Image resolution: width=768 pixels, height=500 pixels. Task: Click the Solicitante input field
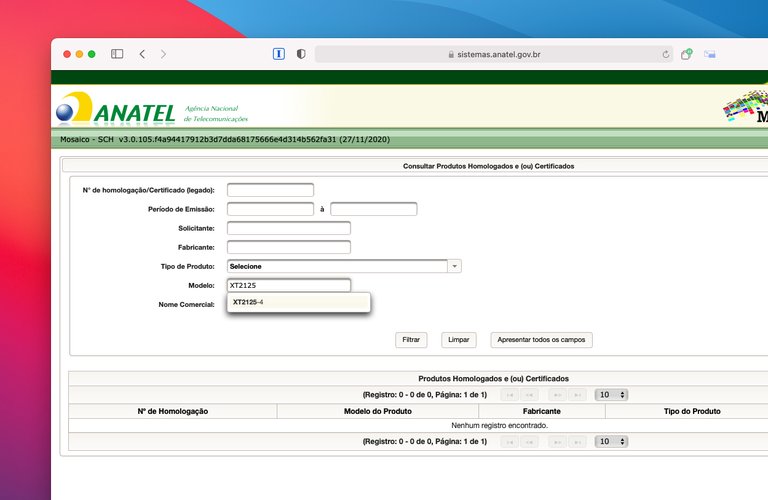point(289,228)
